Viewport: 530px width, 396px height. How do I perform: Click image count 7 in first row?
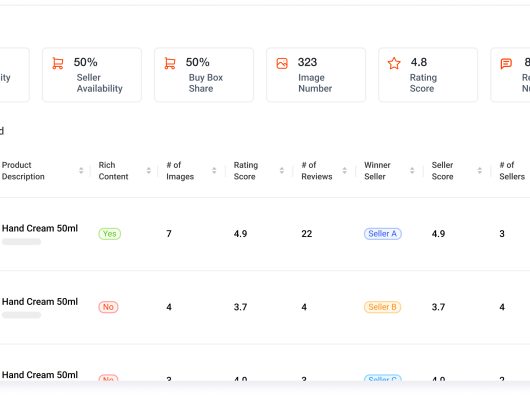point(169,234)
